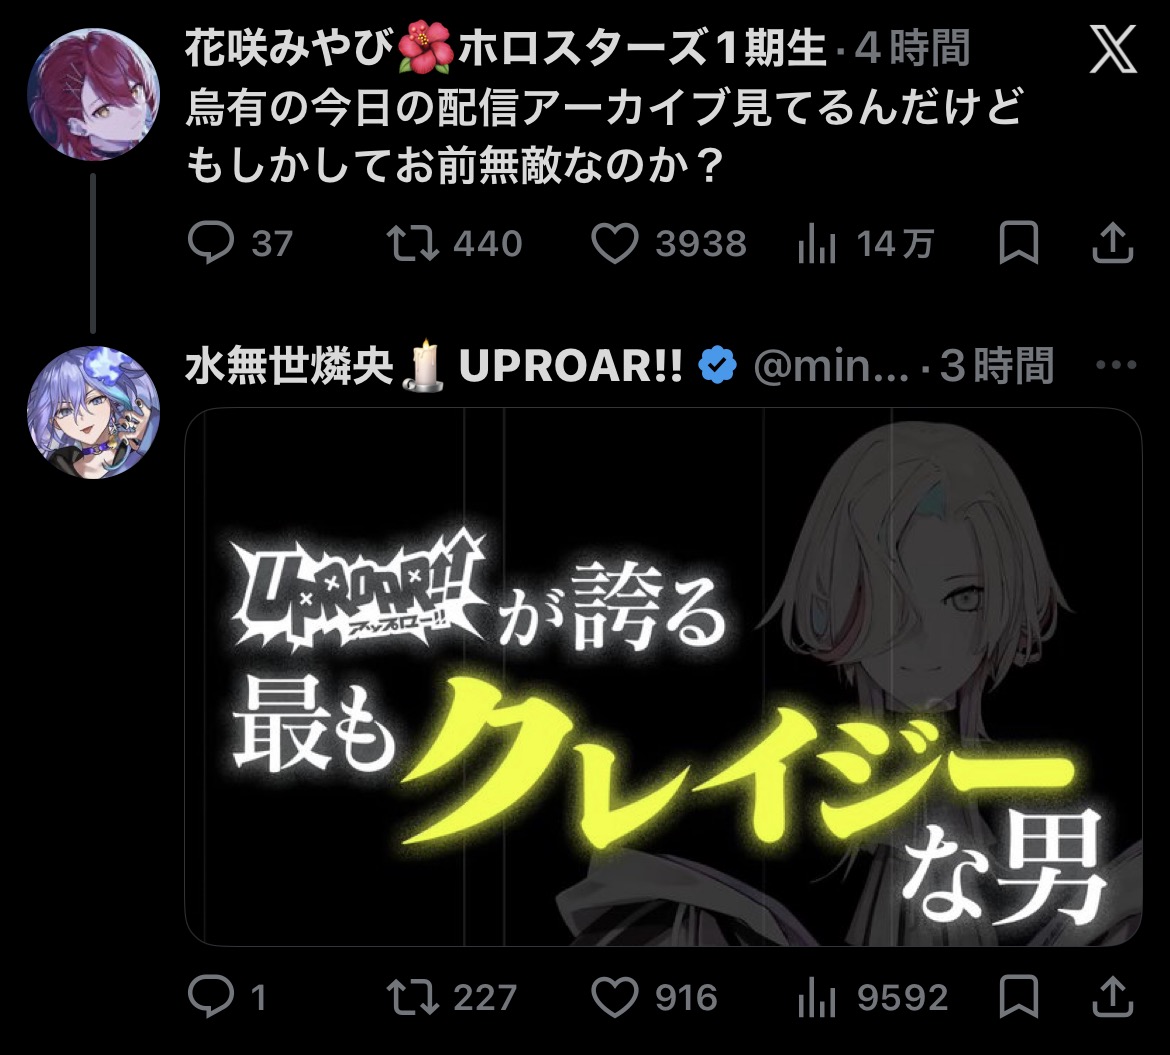Viewport: 1170px width, 1055px height.
Task: Share 花咲みやび's tweet
Action: 1113,243
